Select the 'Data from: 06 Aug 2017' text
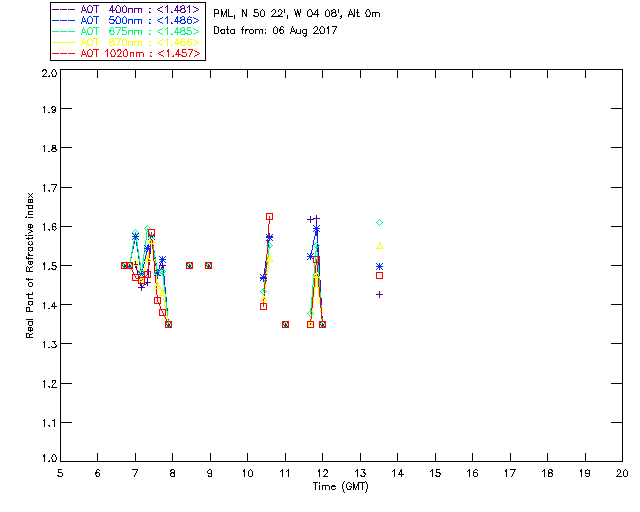The width and height of the screenshot is (640, 512). [275, 31]
